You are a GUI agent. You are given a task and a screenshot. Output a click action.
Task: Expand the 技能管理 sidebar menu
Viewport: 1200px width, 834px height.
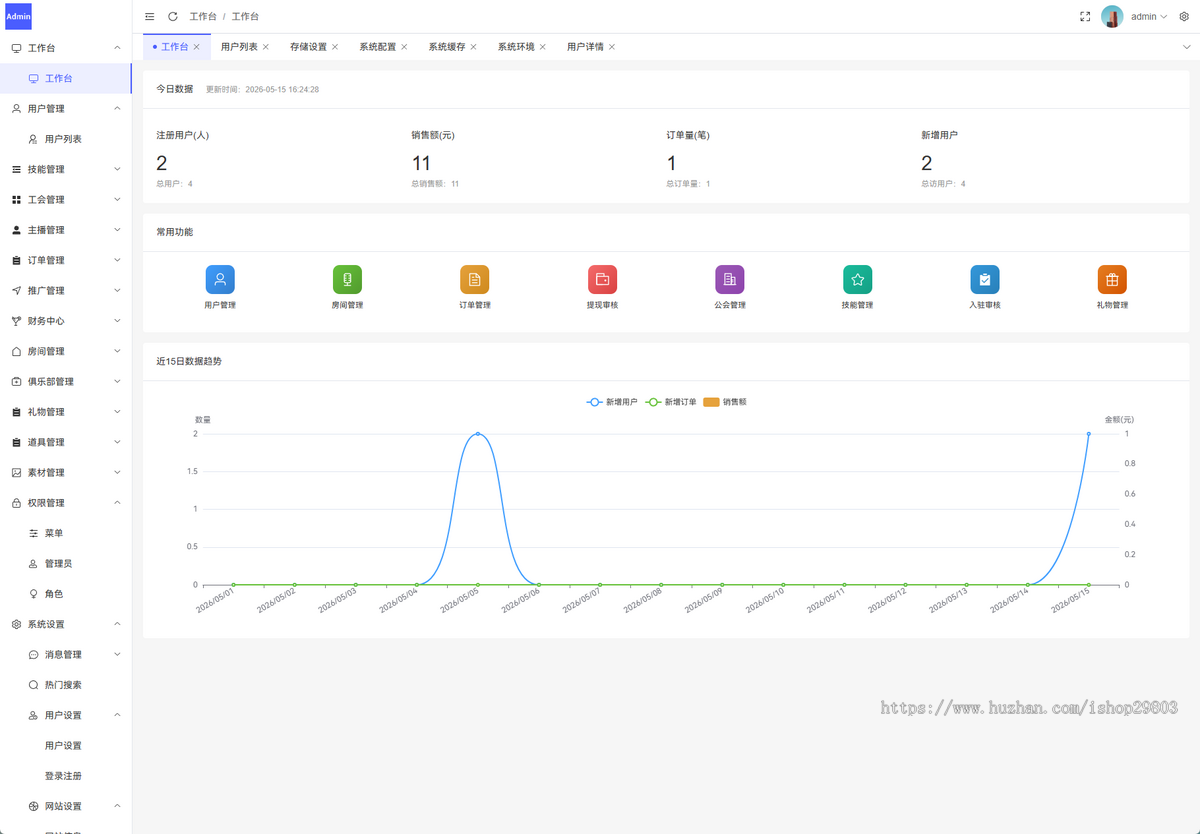pos(66,169)
